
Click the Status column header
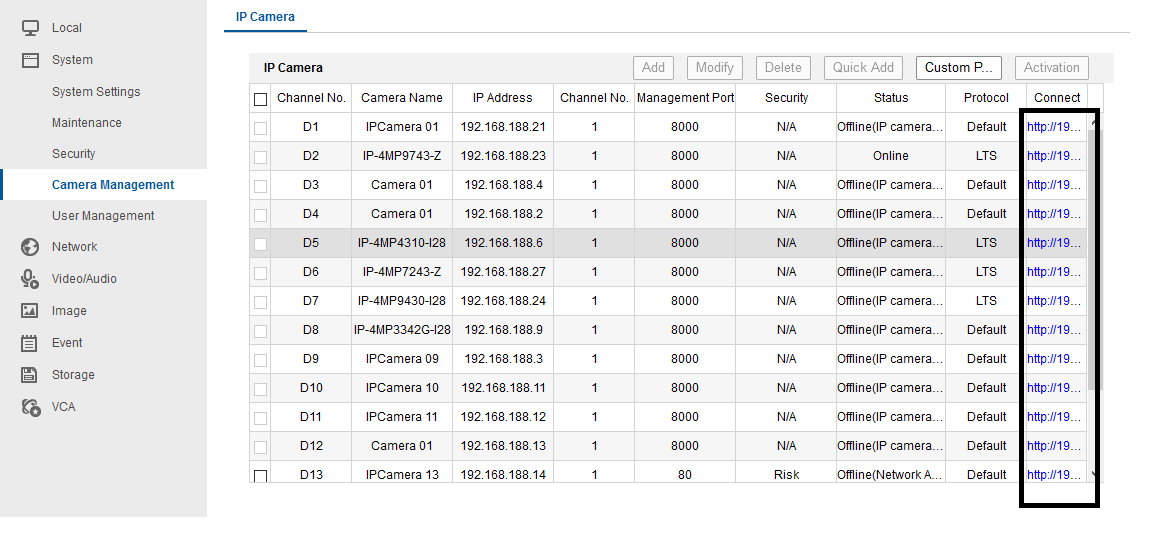(x=891, y=98)
